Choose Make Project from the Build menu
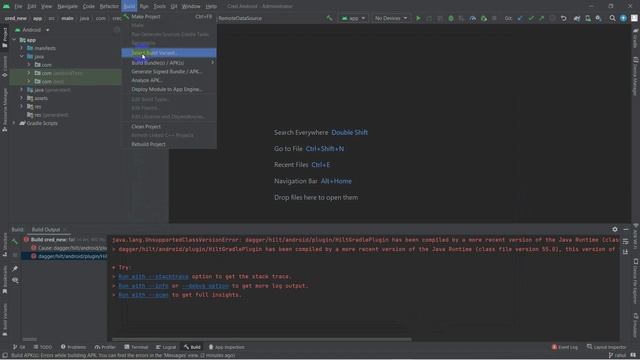This screenshot has height=360, width=640. pyautogui.click(x=169, y=17)
